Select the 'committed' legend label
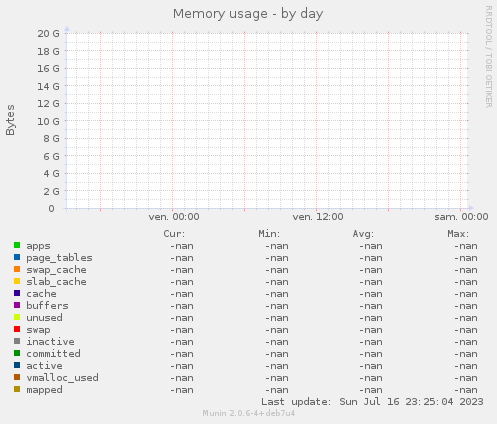497x424 pixels. click(53, 354)
